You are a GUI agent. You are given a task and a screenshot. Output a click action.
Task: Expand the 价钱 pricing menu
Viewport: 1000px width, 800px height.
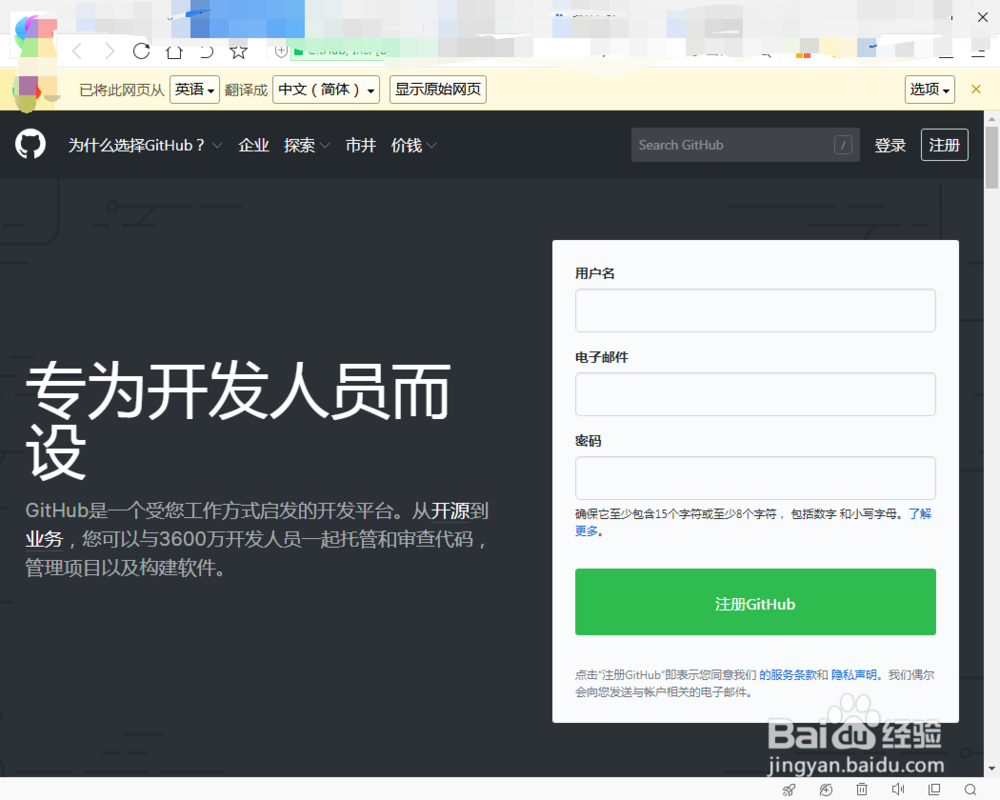[414, 145]
